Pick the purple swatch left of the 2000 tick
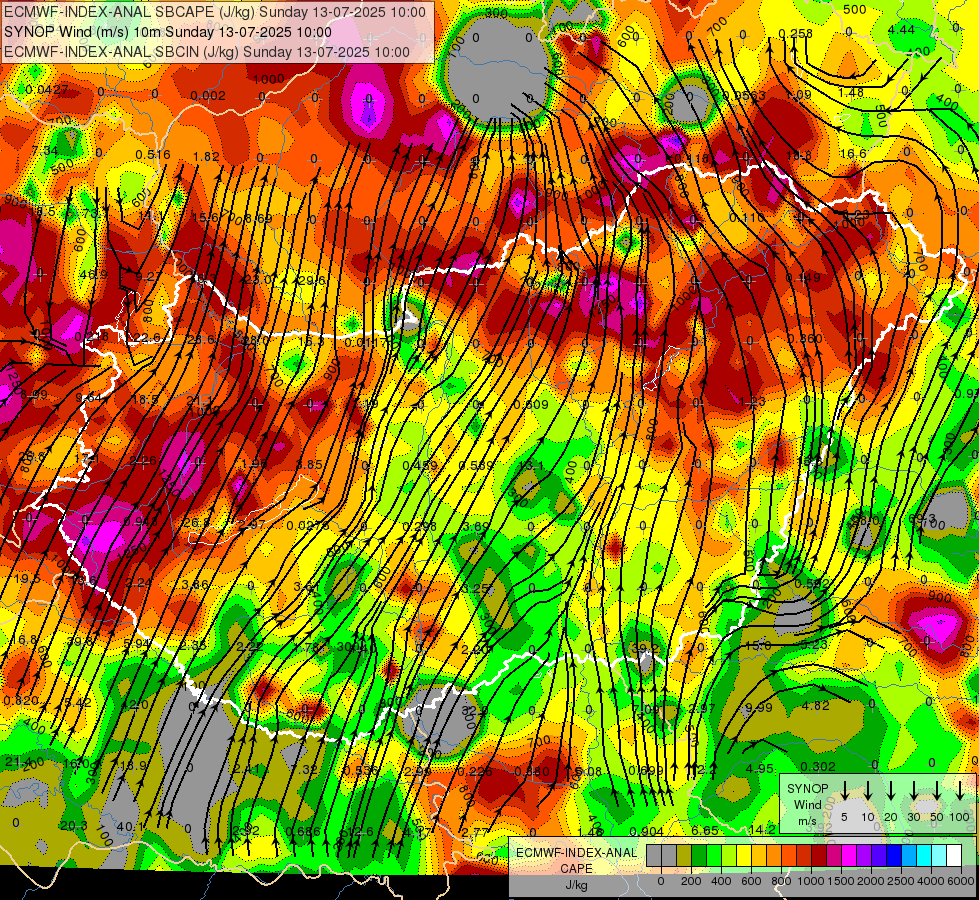Viewport: 979px width, 900px height. 865,855
